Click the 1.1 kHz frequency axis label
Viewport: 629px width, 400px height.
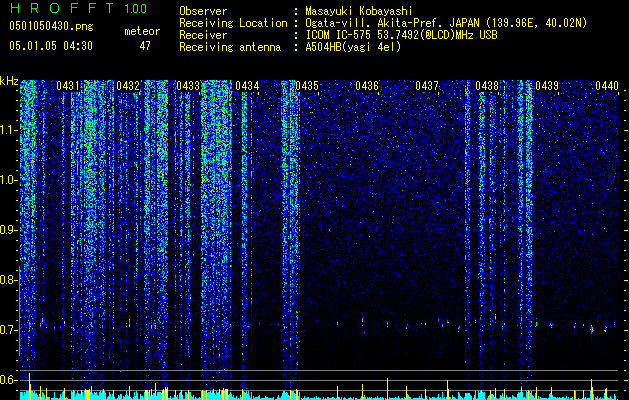9,130
